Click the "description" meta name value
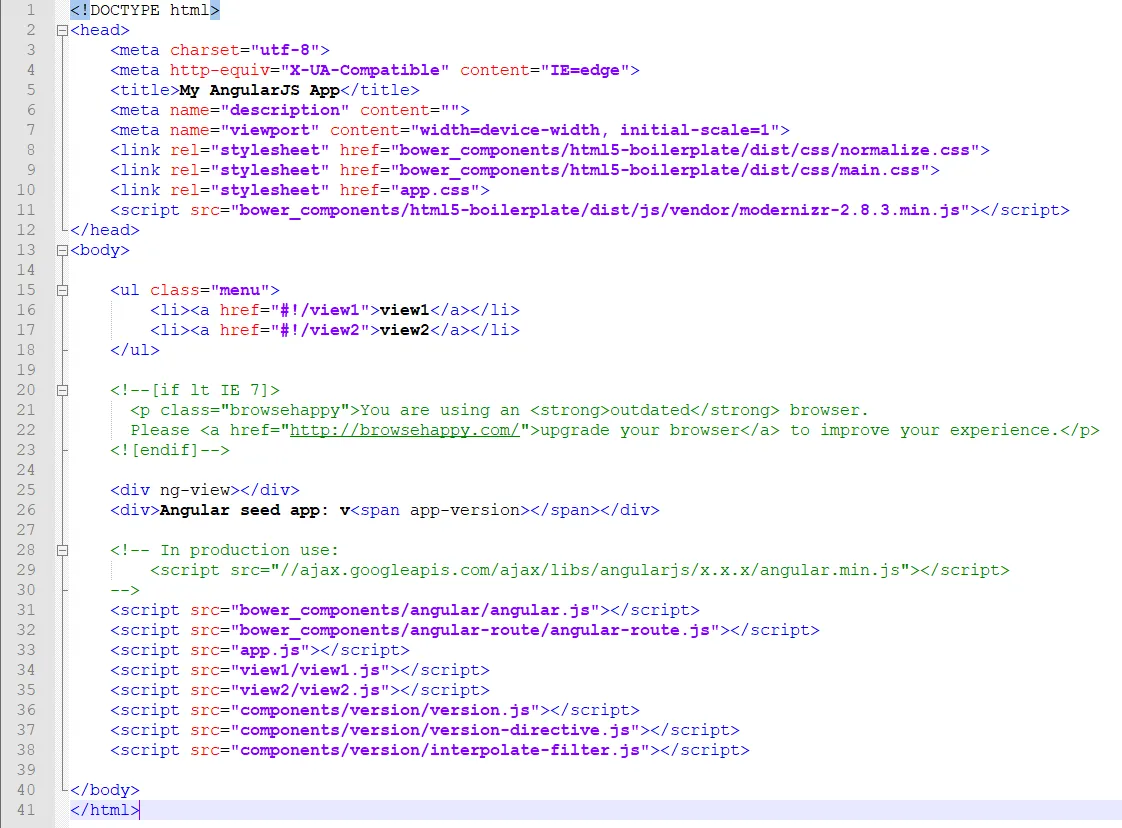 pyautogui.click(x=285, y=110)
